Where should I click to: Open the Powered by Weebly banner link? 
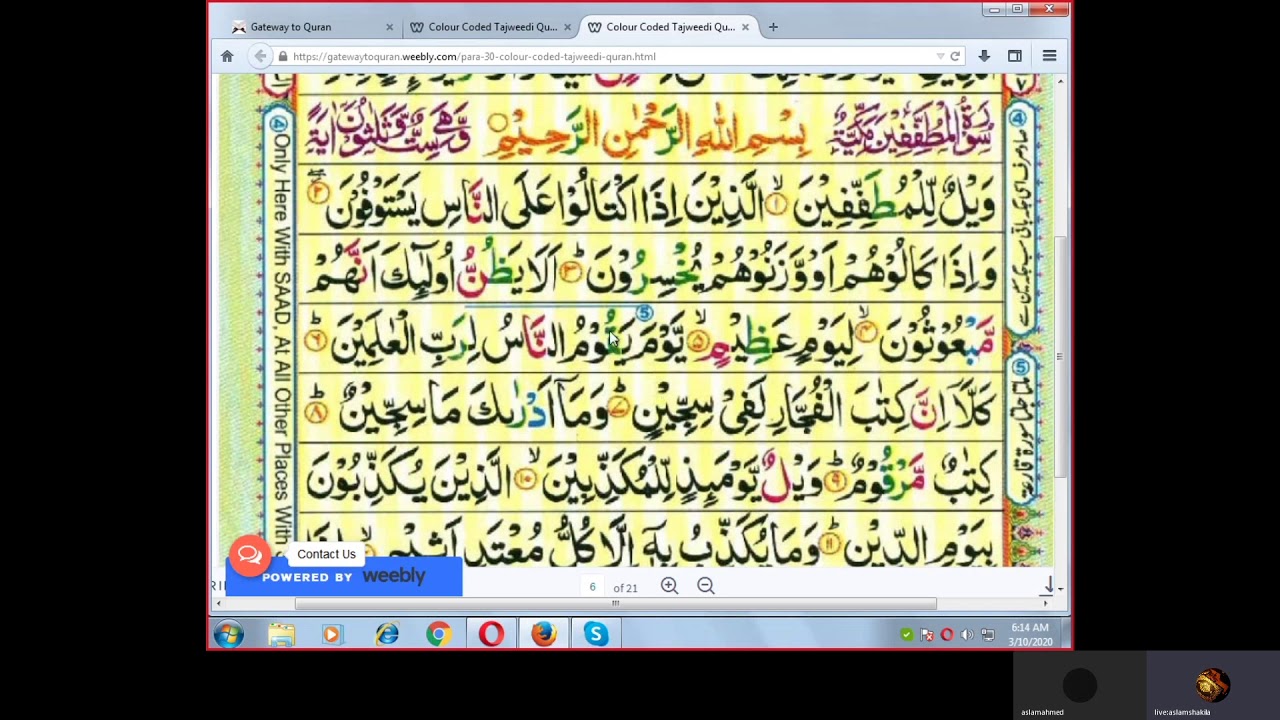[x=343, y=577]
